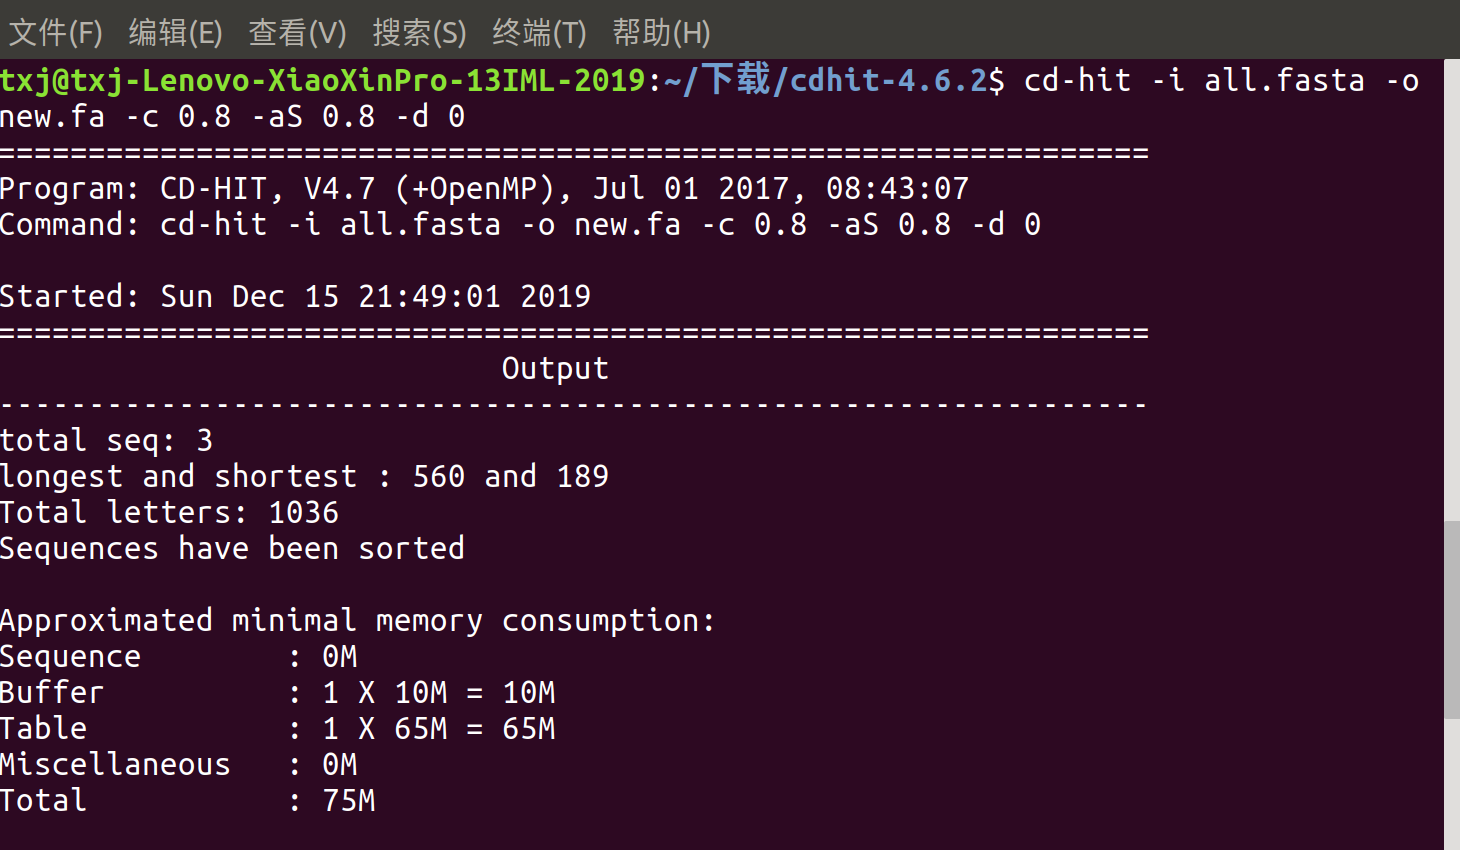Open the 文件(F) menu
This screenshot has width=1460, height=850.
pyautogui.click(x=55, y=32)
